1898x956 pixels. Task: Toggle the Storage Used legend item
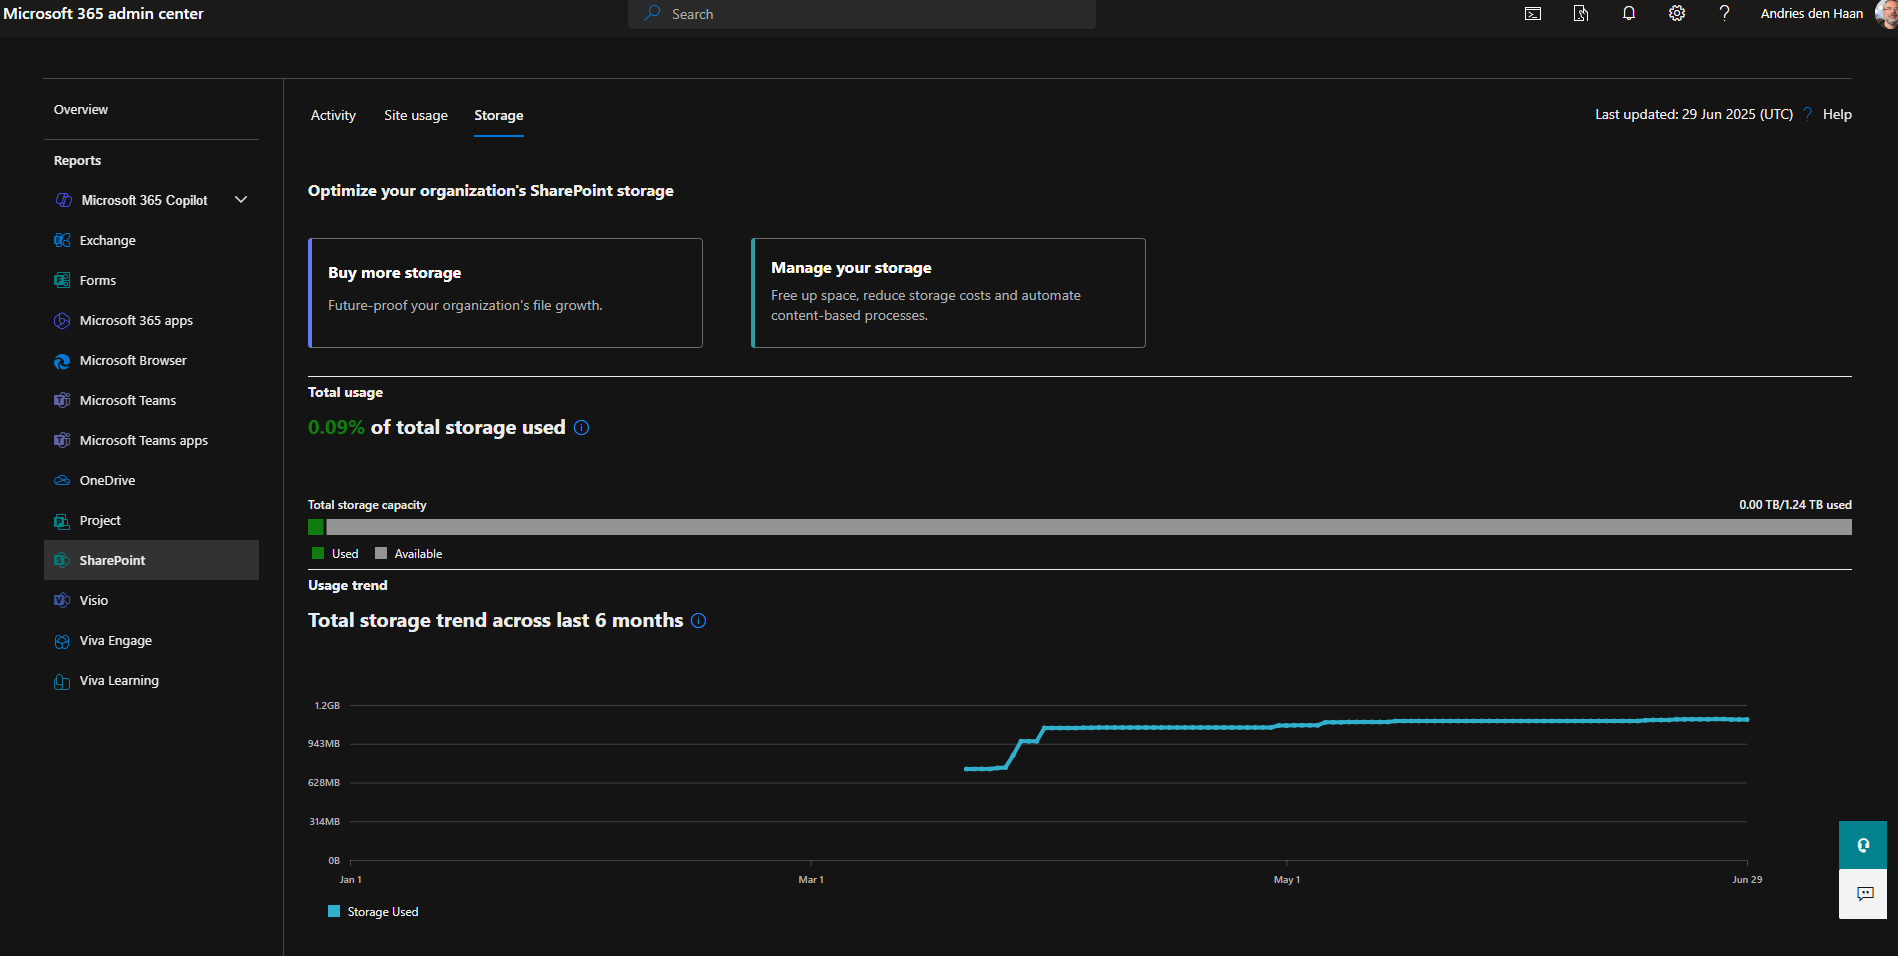pos(373,911)
